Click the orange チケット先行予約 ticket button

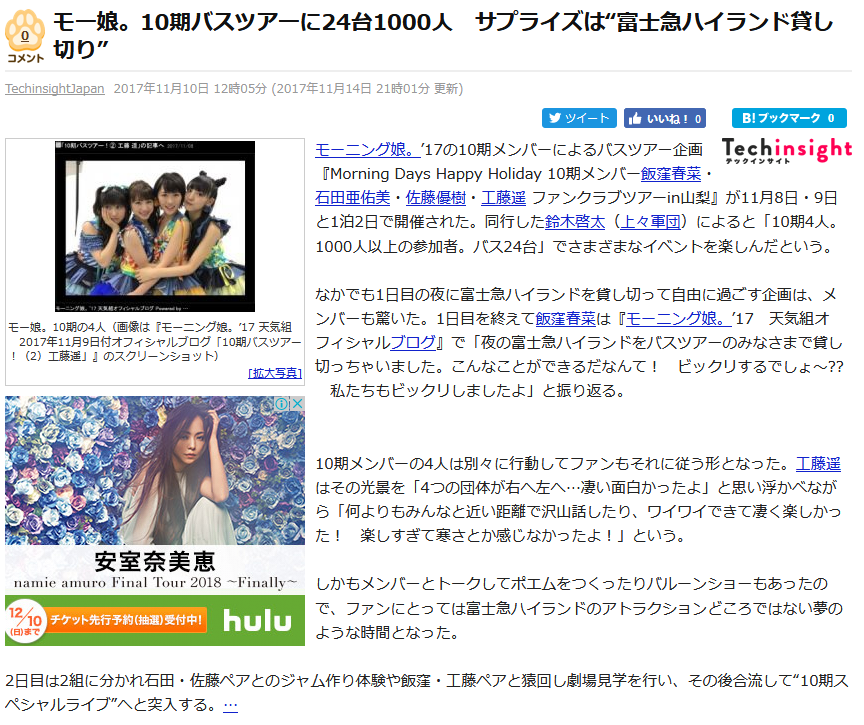click(x=126, y=620)
